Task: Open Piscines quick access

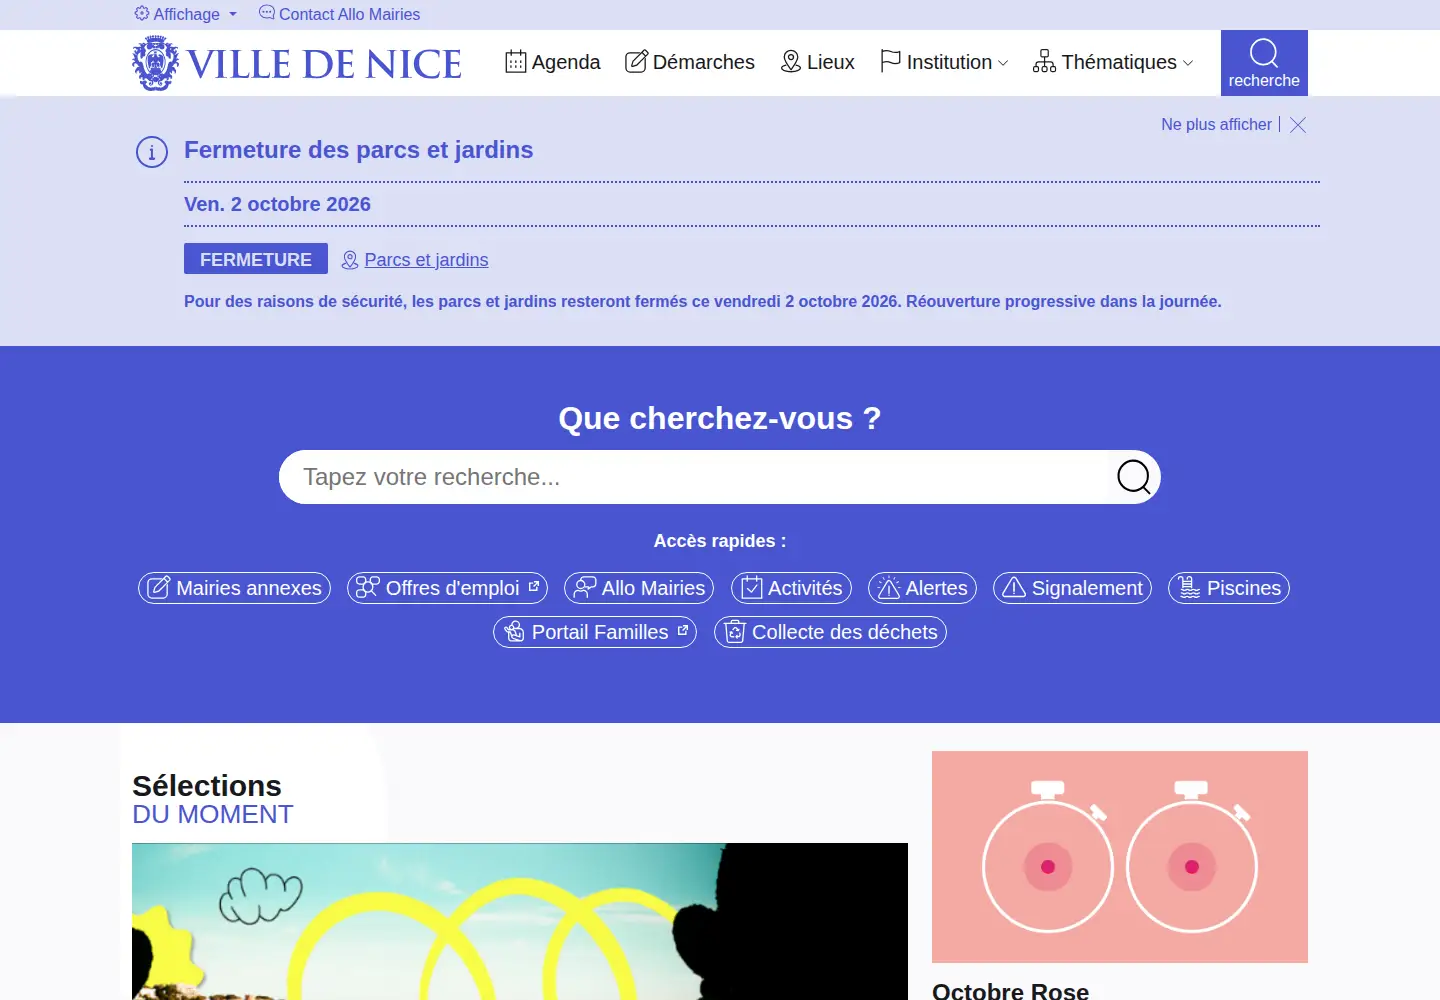Action: (x=1229, y=588)
